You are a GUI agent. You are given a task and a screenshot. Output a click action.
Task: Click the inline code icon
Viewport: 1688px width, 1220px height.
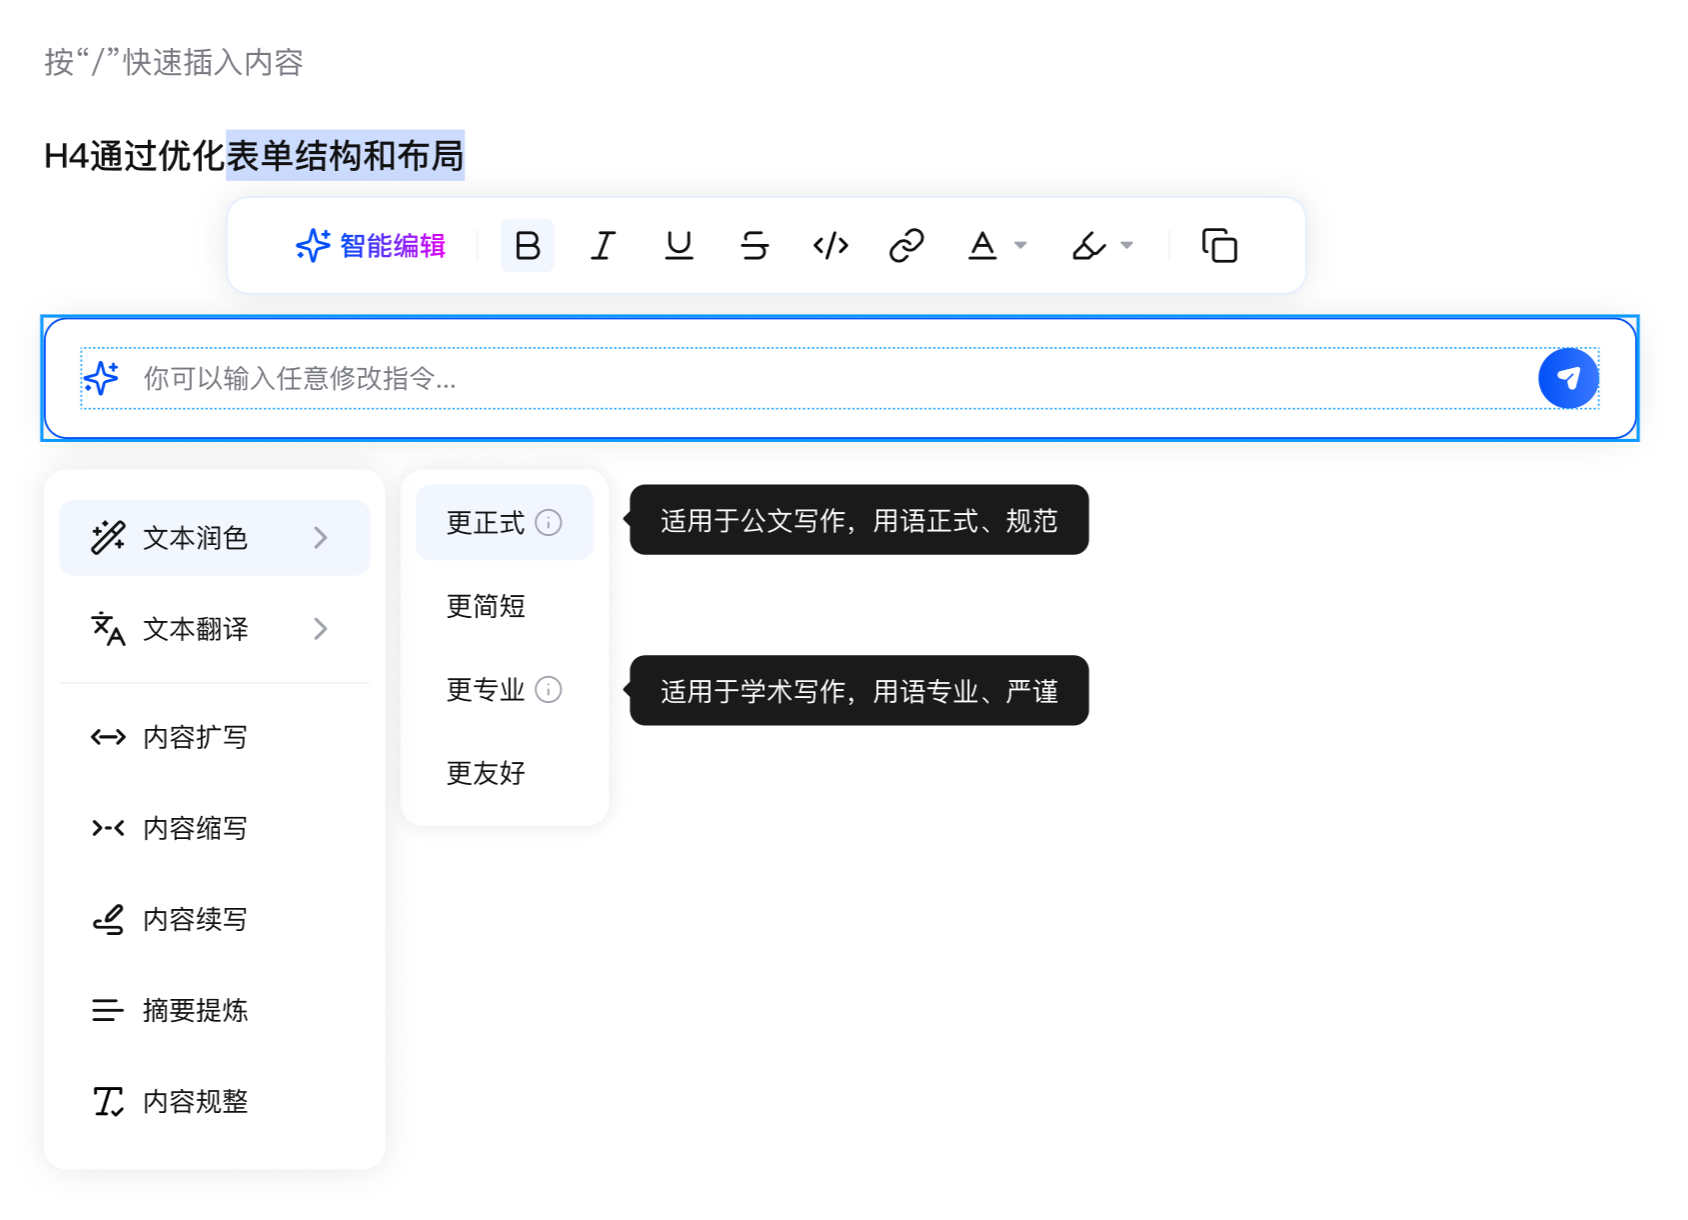[830, 246]
